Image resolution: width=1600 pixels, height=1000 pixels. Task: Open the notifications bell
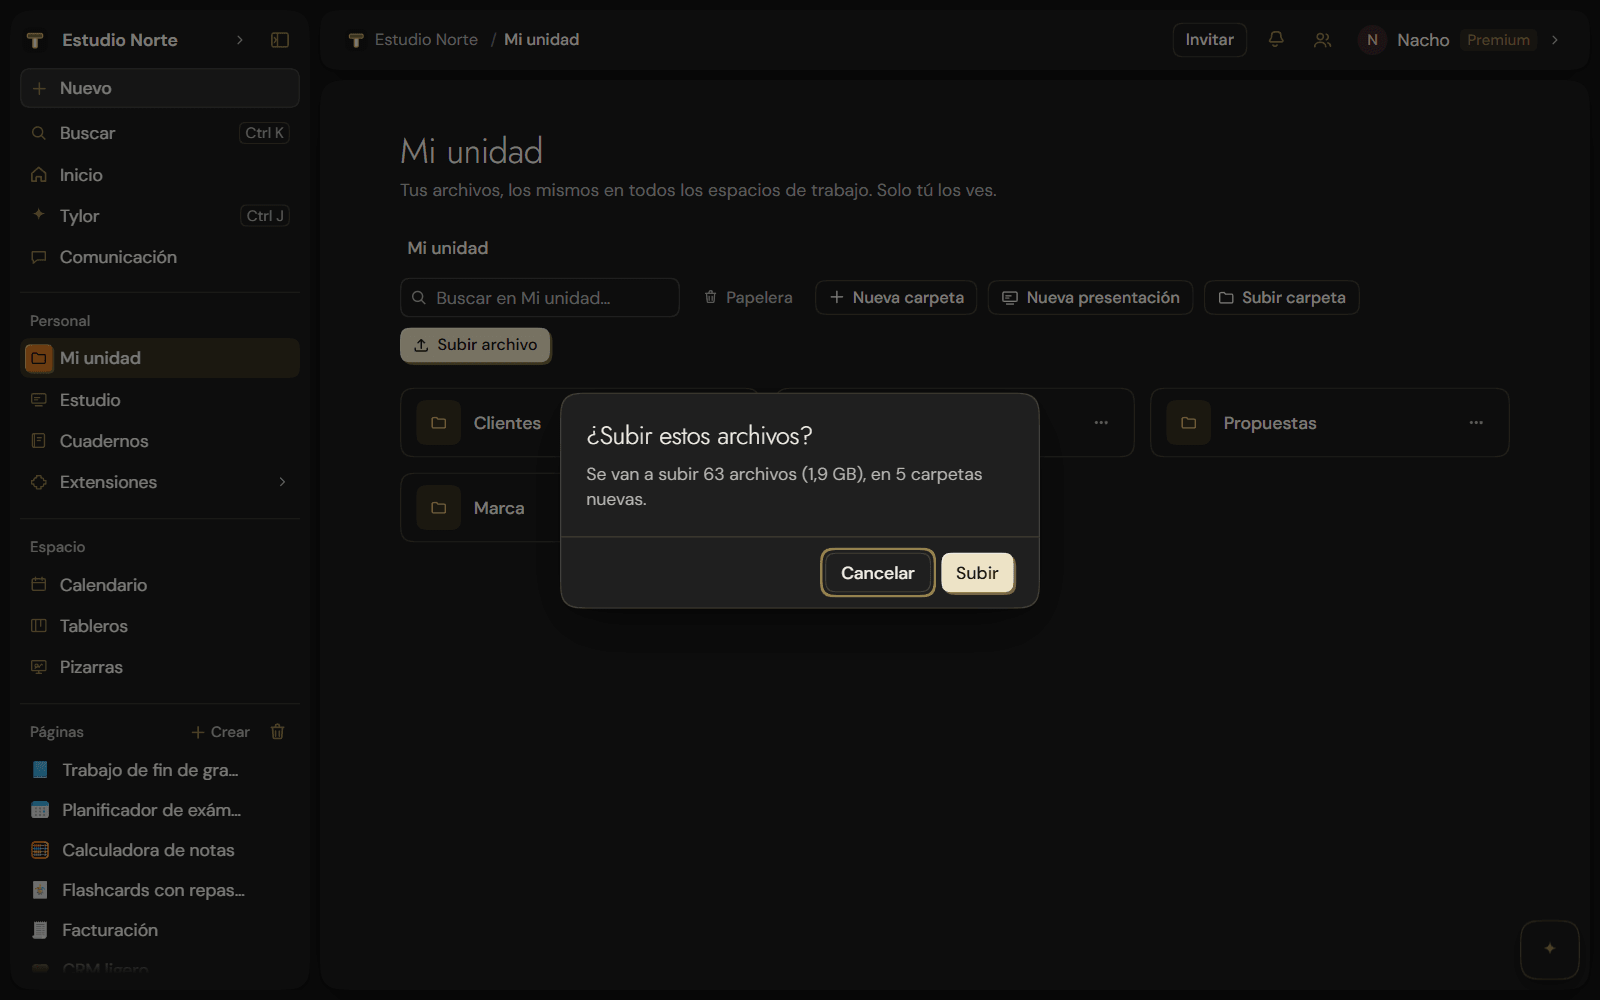[1276, 40]
